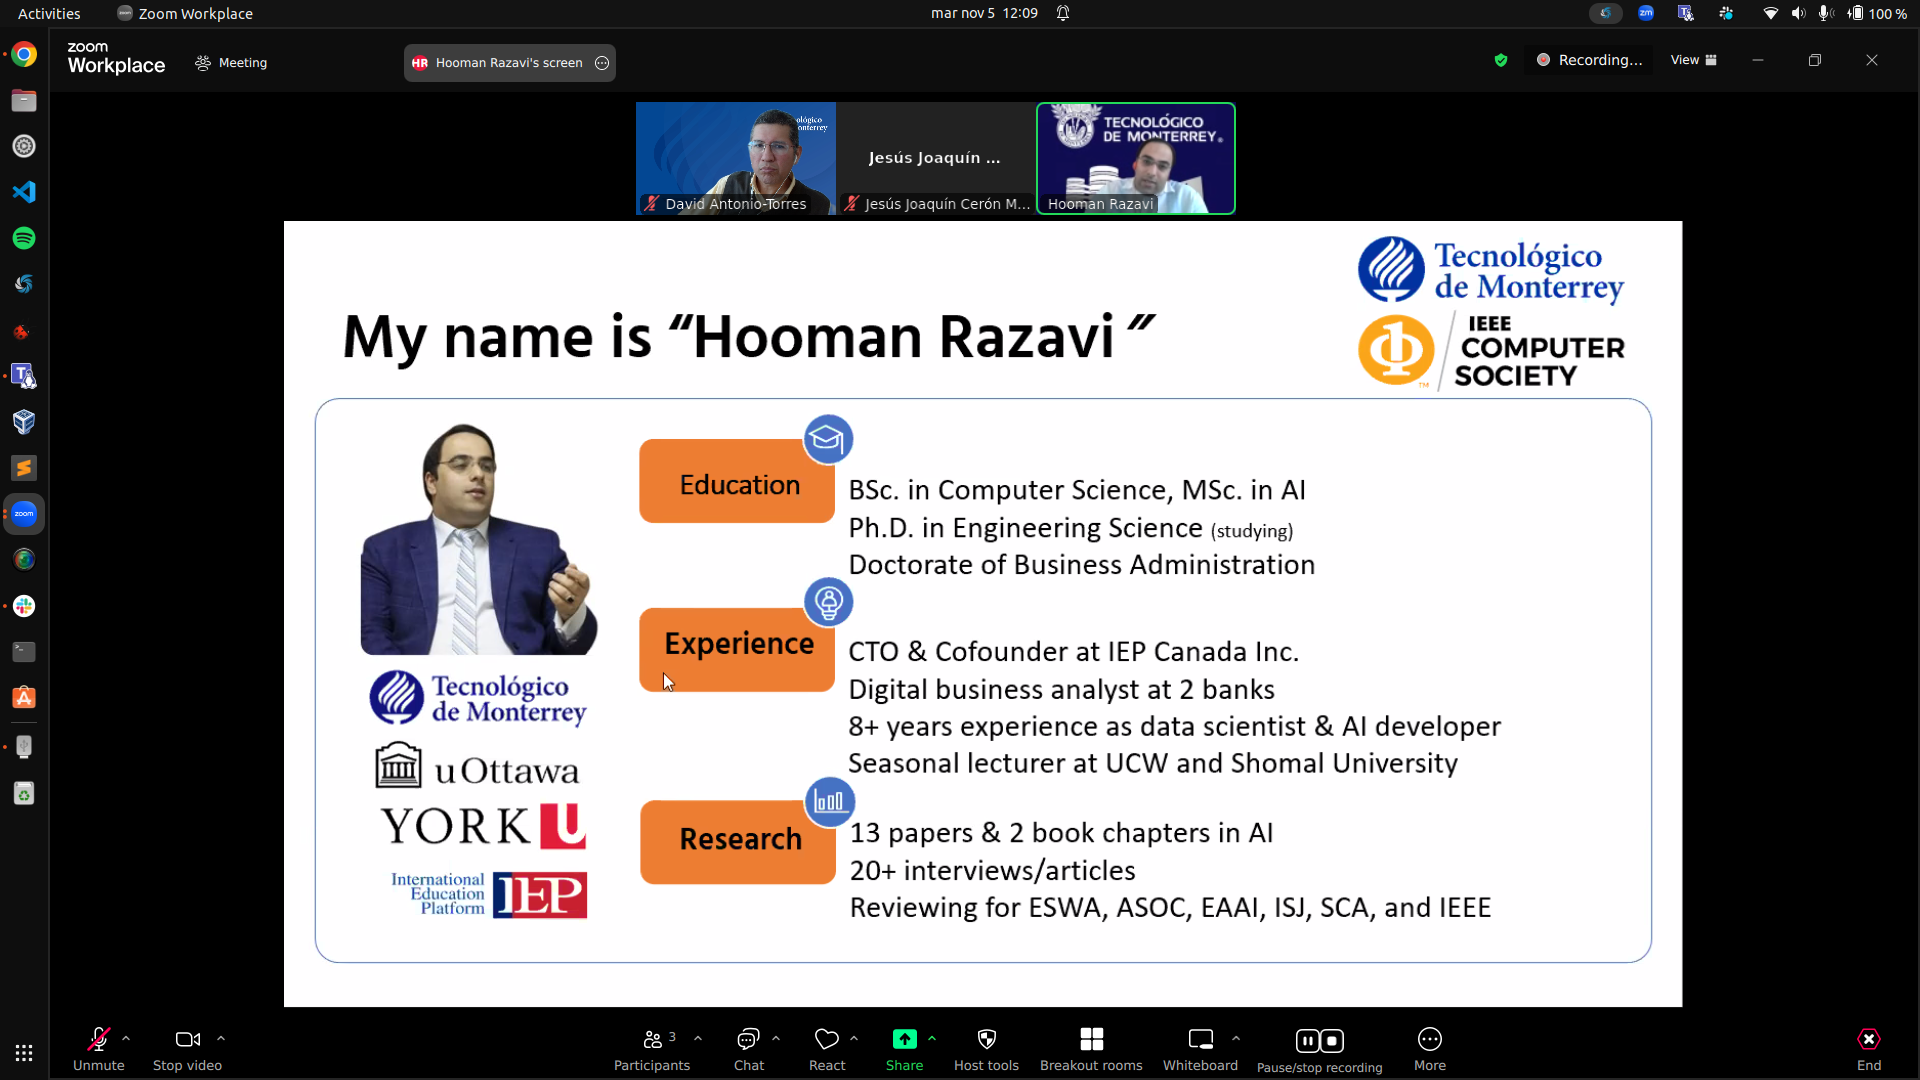Open Spotify from dock
The image size is (1920, 1080).
24,238
